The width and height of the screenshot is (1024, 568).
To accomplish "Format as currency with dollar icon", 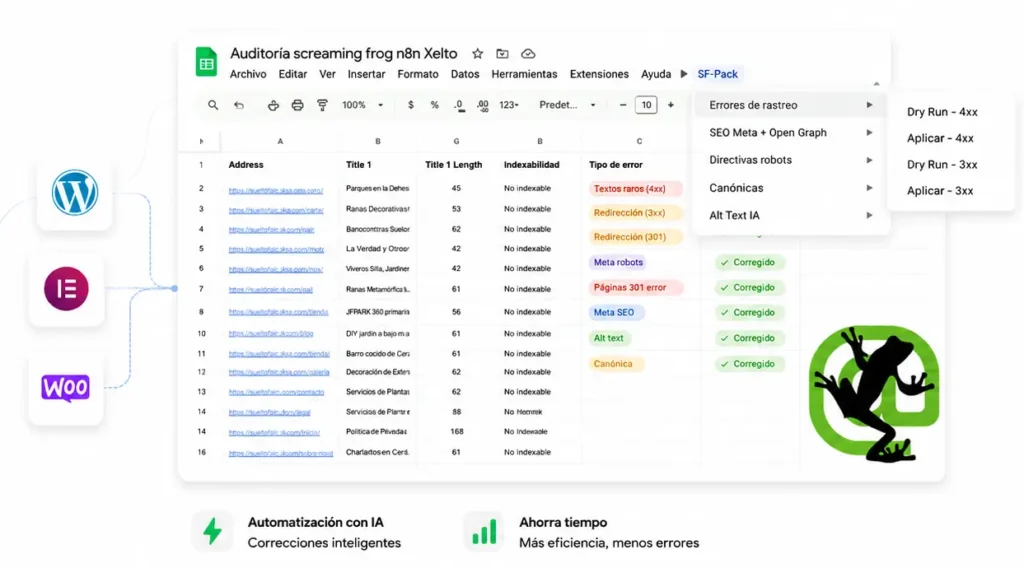I will click(x=410, y=104).
